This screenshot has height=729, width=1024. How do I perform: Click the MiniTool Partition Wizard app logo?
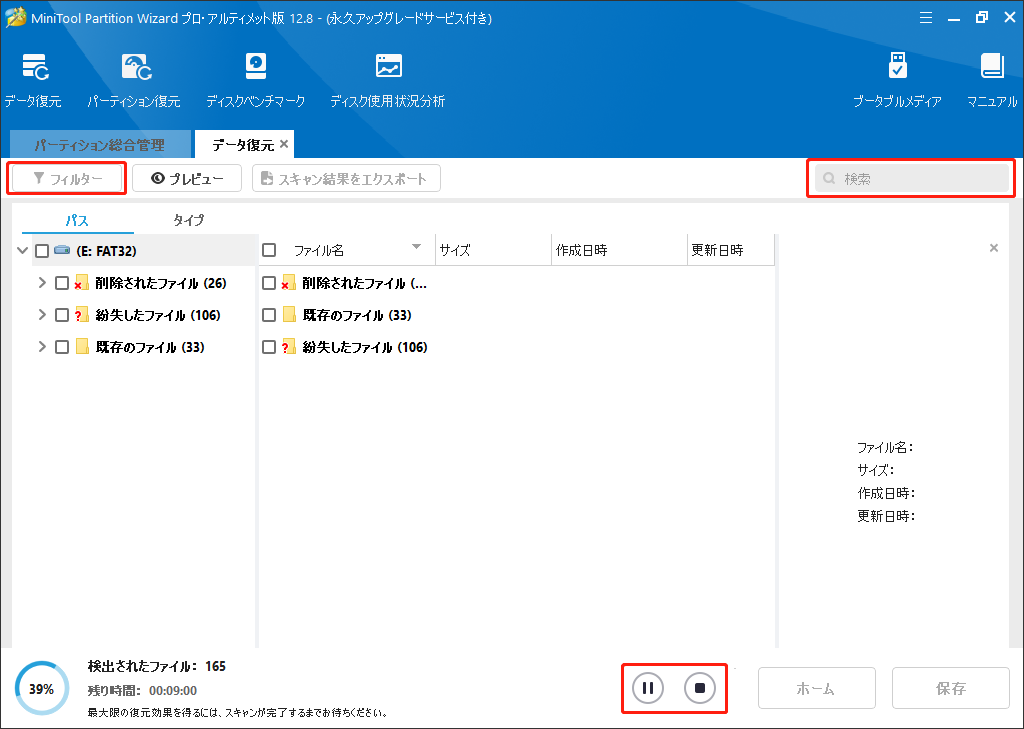pos(15,18)
